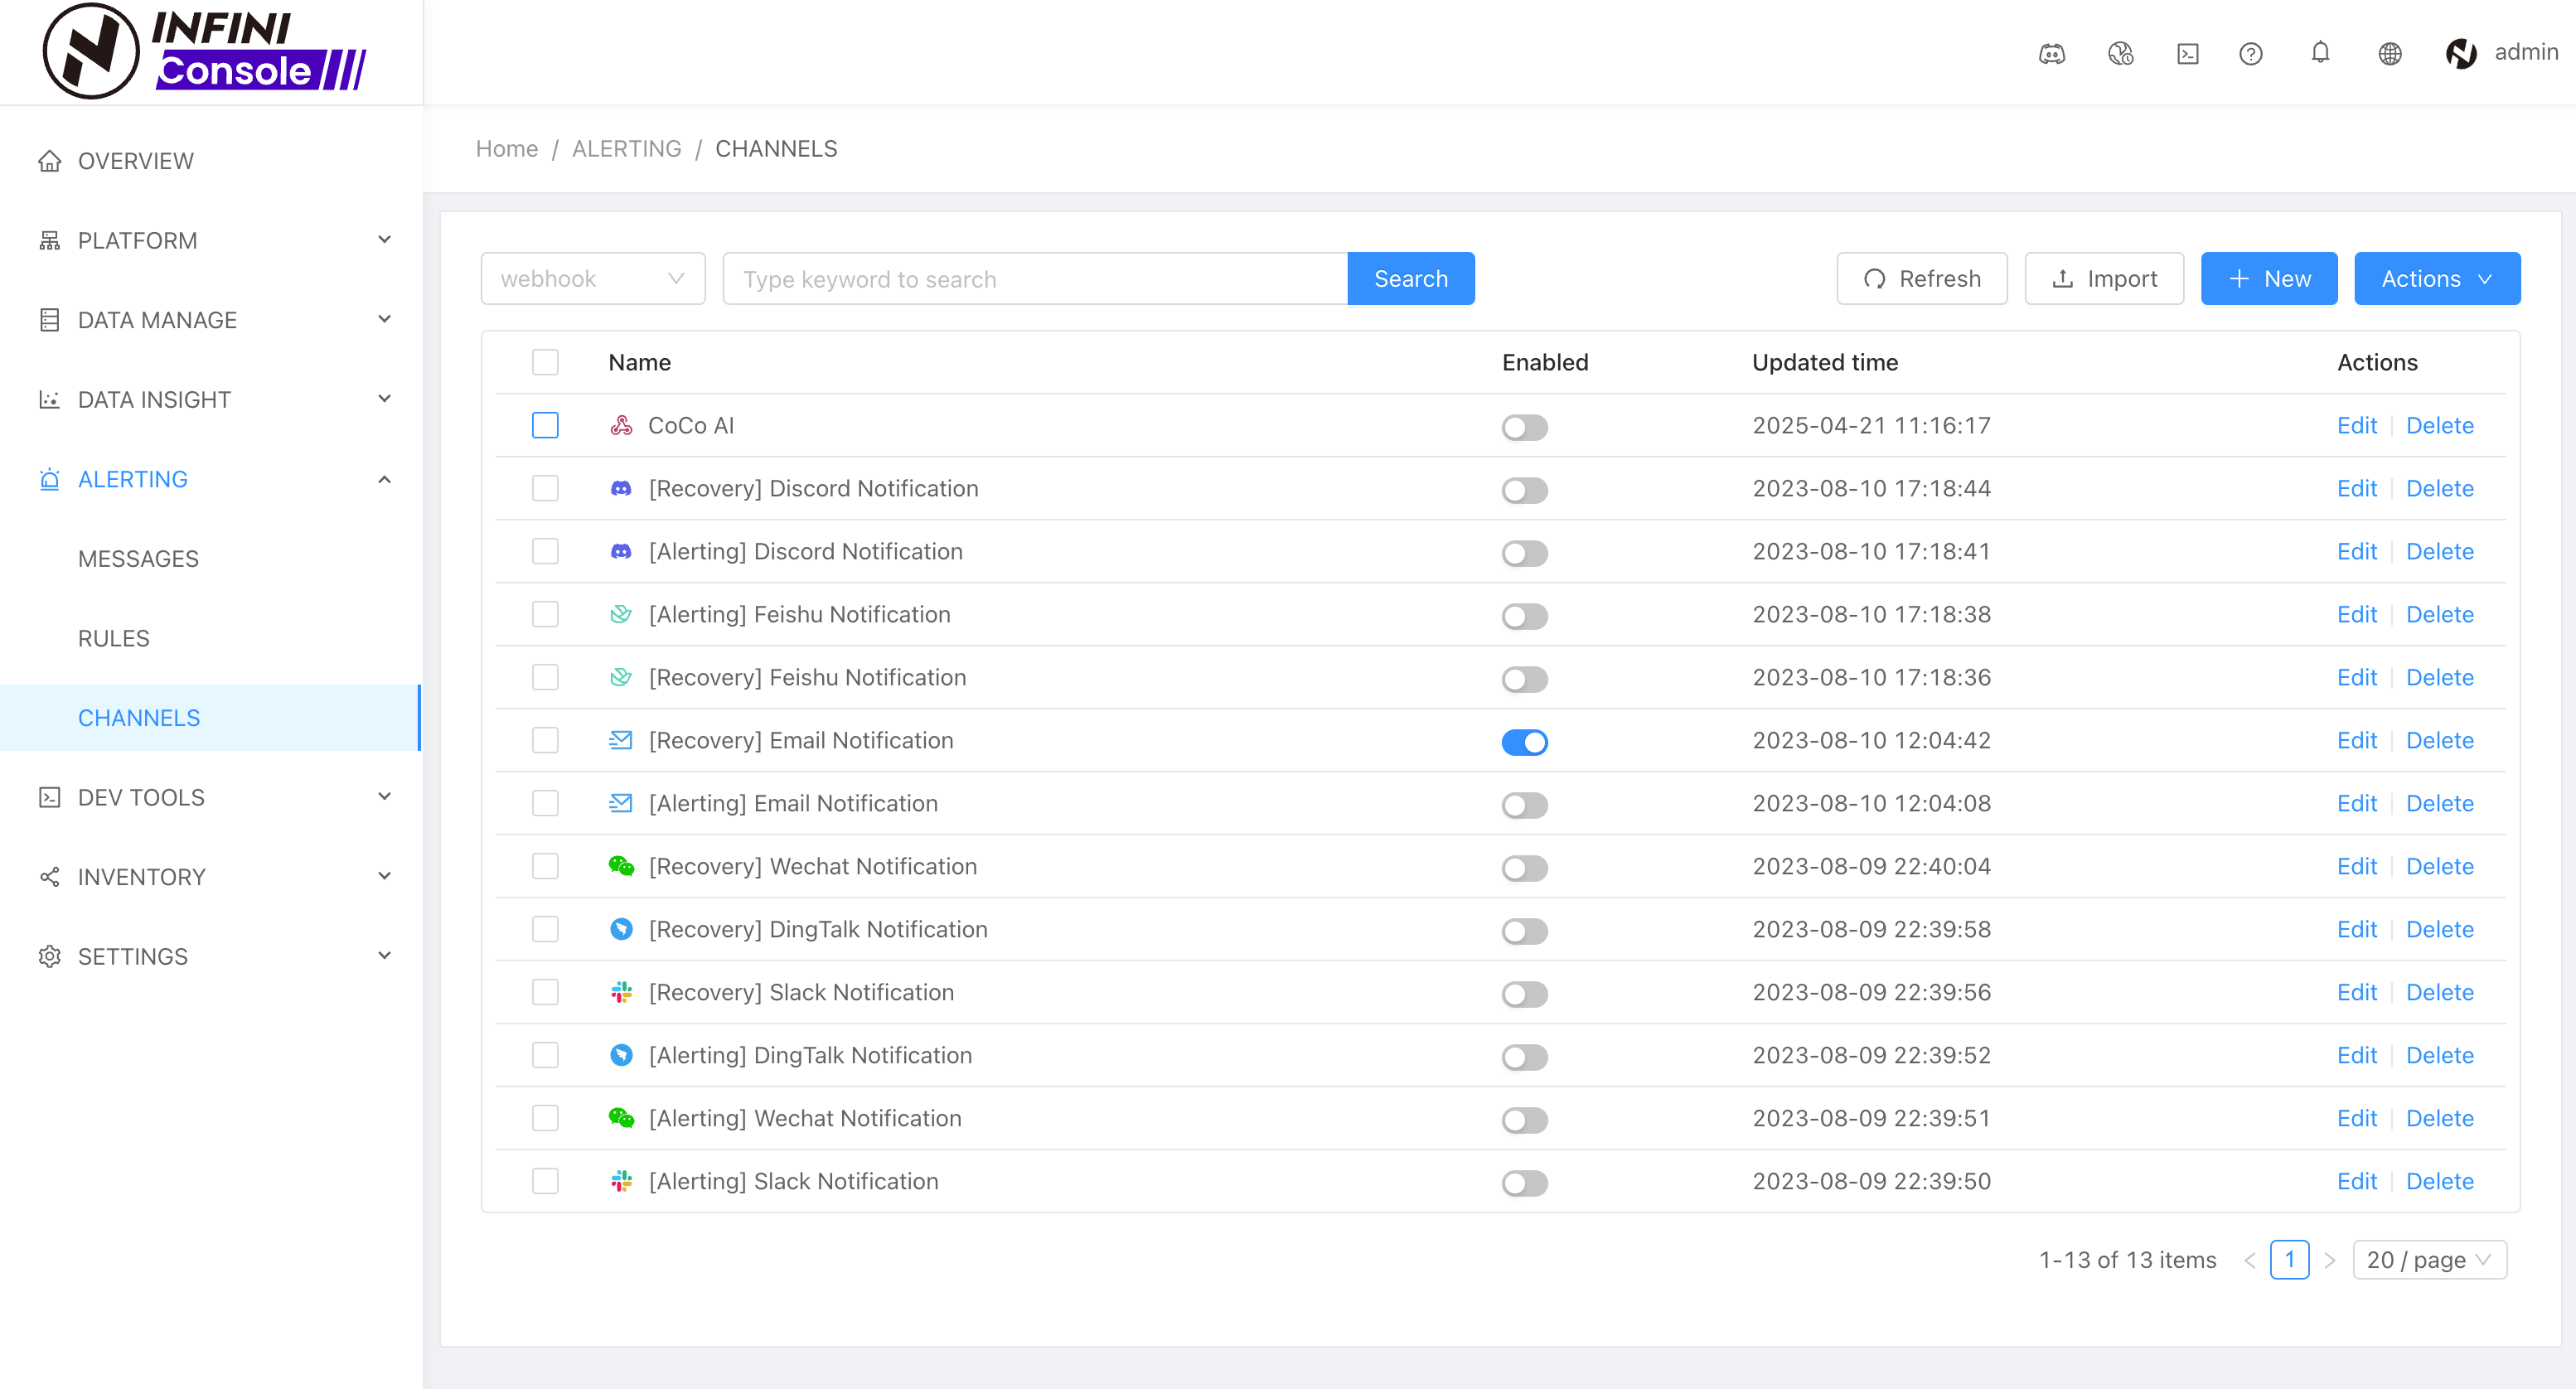Enable the CoCo AI channel toggle

(1524, 428)
